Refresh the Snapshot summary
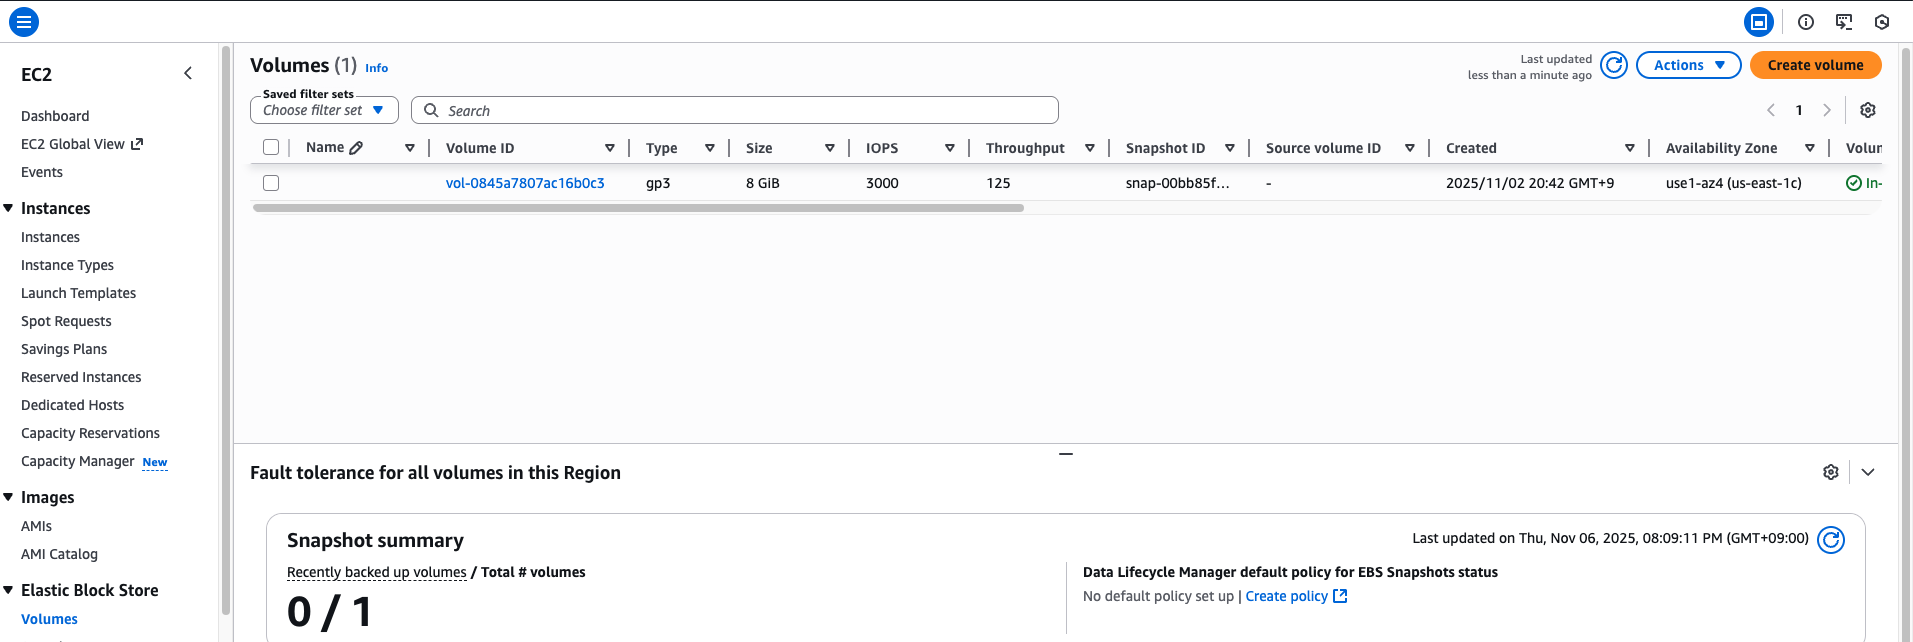The width and height of the screenshot is (1913, 642). coord(1831,540)
